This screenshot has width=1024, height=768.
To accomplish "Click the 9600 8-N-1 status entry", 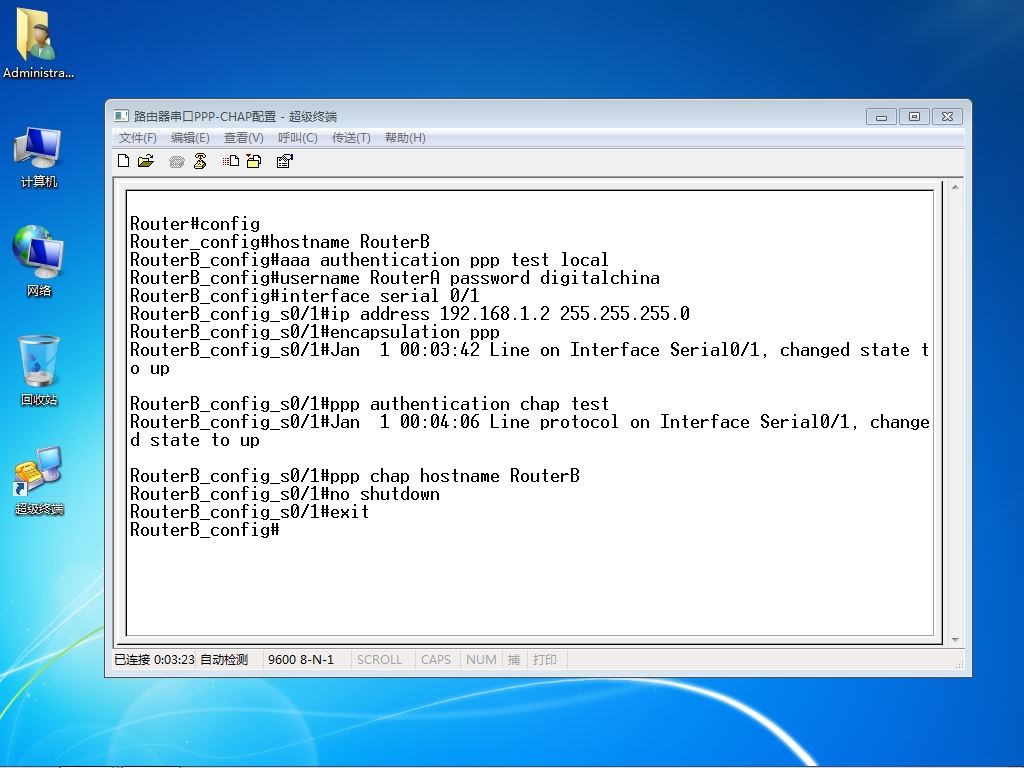I will (301, 660).
